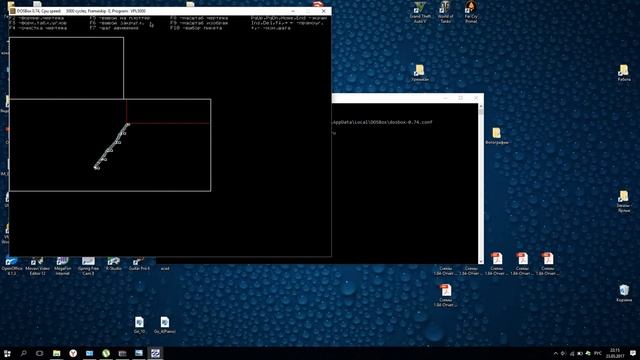Click the dosbox-0.74.conf path text
Screen dimensions: 640x360
382,122
